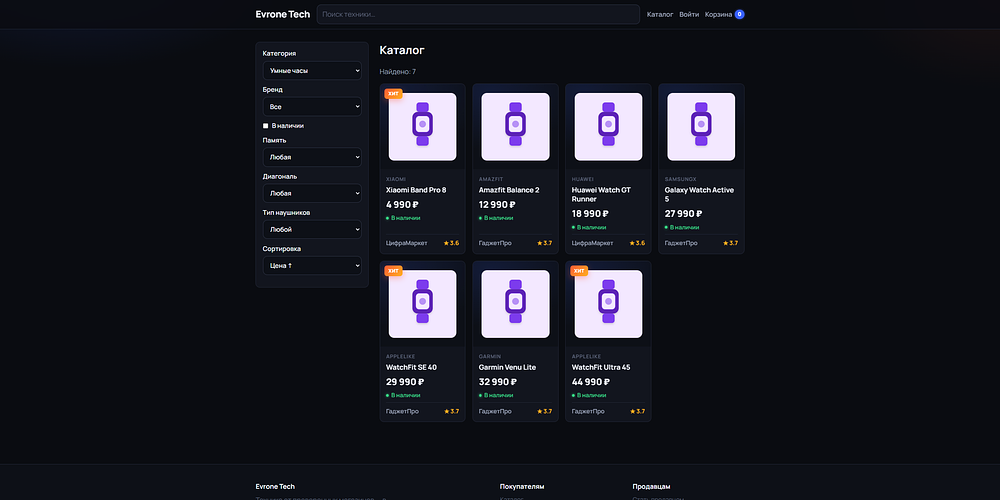Click the 4 990 ₽ price

pyautogui.click(x=402, y=205)
